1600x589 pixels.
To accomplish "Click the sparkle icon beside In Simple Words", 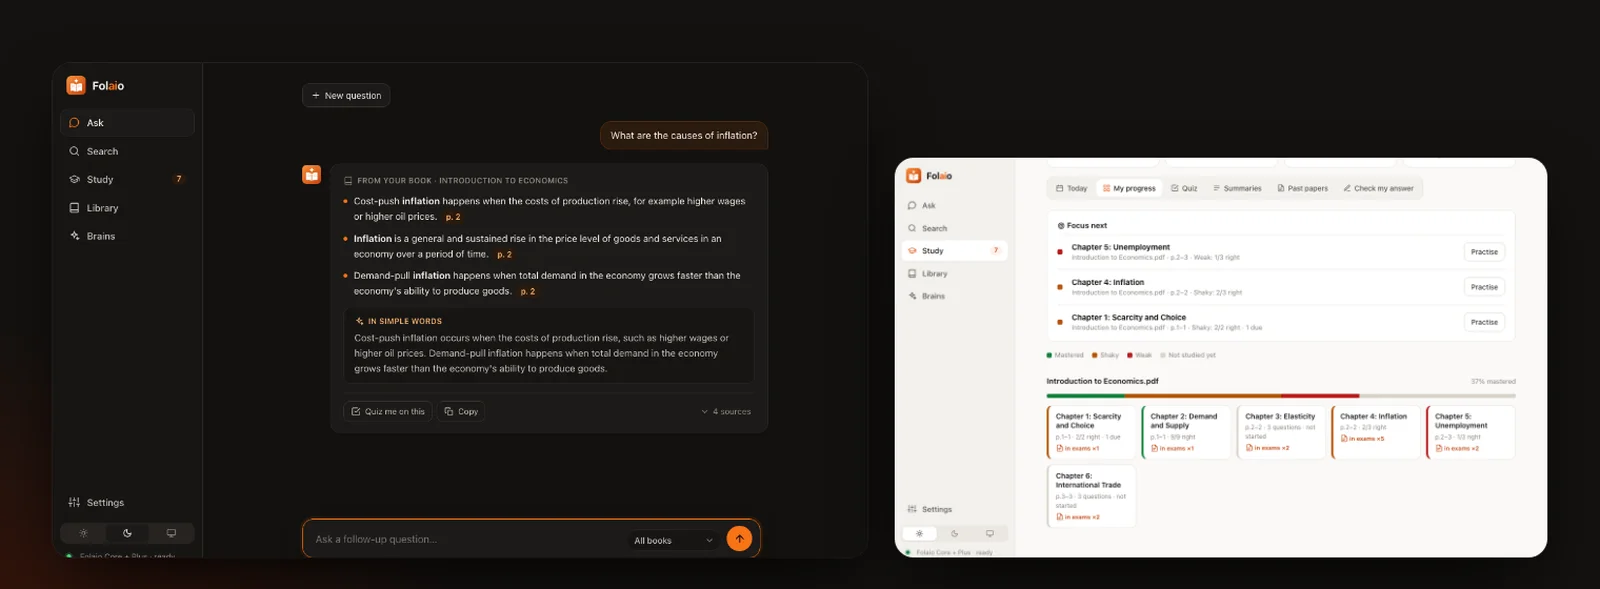I will coord(360,321).
